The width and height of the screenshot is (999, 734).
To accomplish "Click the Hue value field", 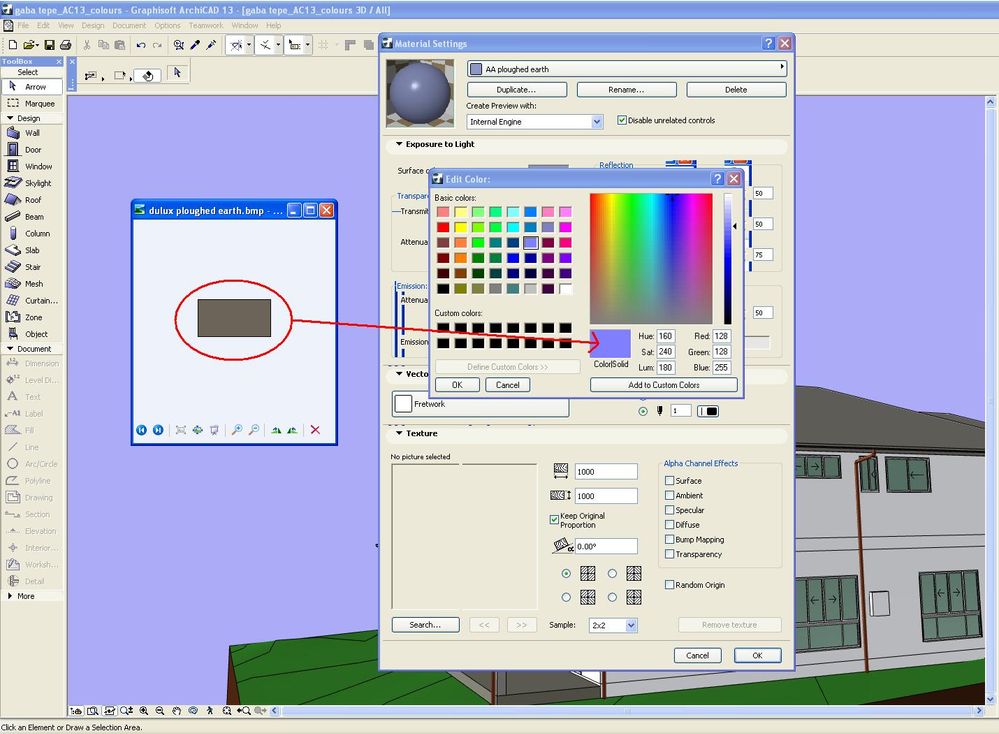I will click(x=666, y=336).
